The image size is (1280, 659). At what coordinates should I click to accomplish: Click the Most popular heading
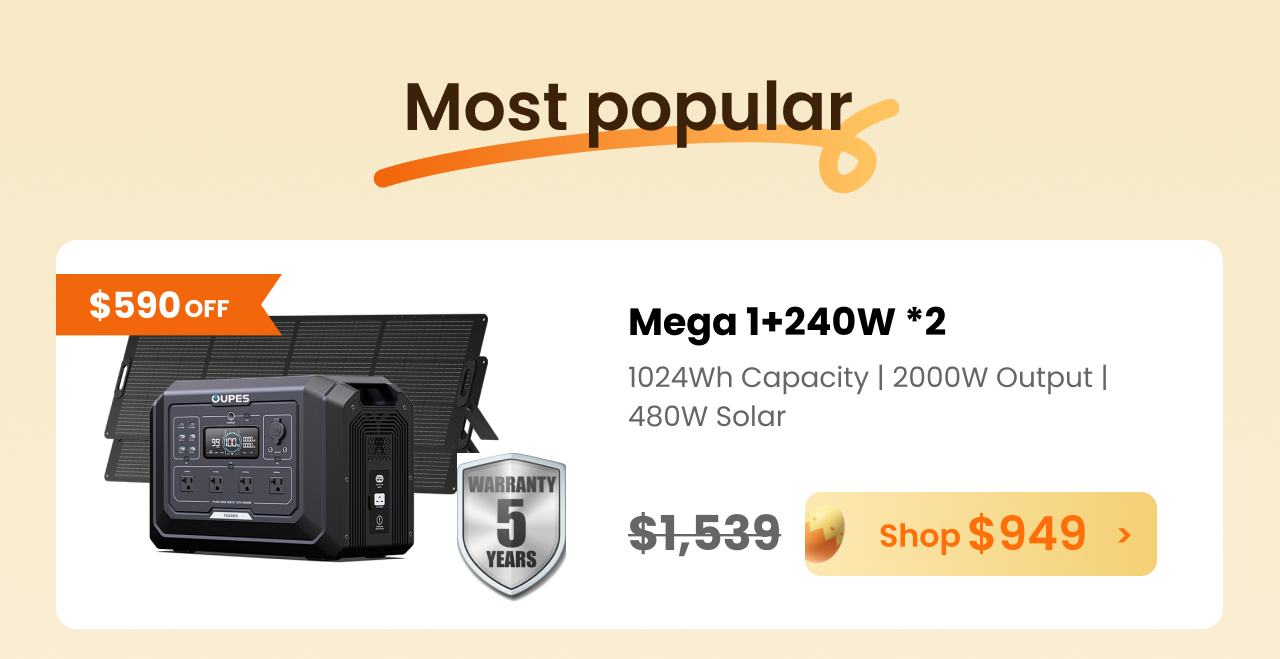628,107
